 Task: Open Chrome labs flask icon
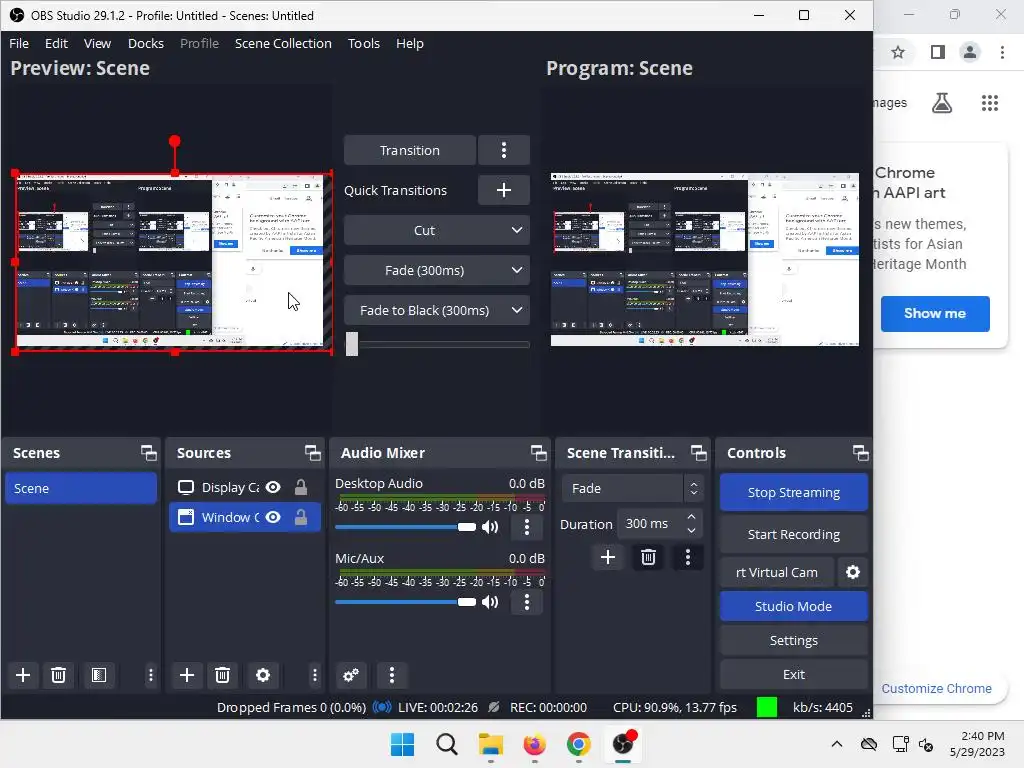tap(942, 103)
